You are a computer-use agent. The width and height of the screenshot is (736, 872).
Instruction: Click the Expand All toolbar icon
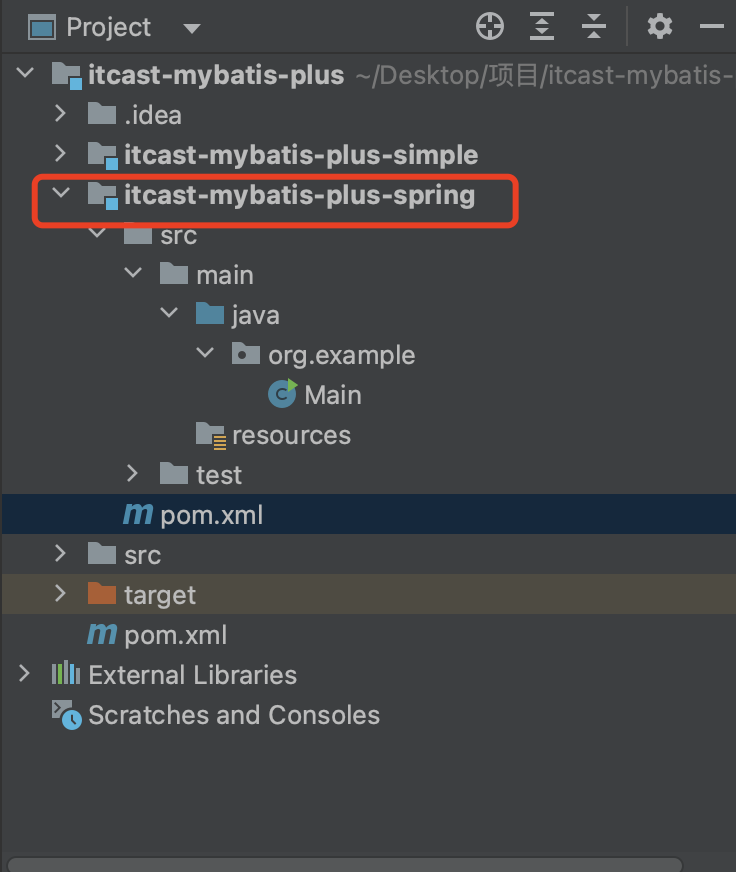[x=542, y=27]
